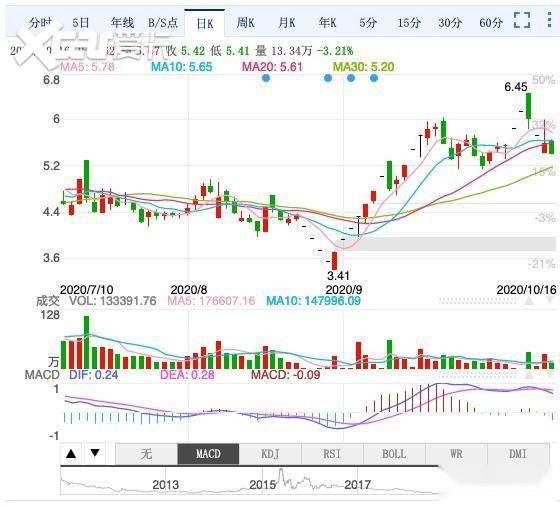Image resolution: width=560 pixels, height=507 pixels.
Task: Click the small up arrow beside volume panel
Action: [529, 301]
